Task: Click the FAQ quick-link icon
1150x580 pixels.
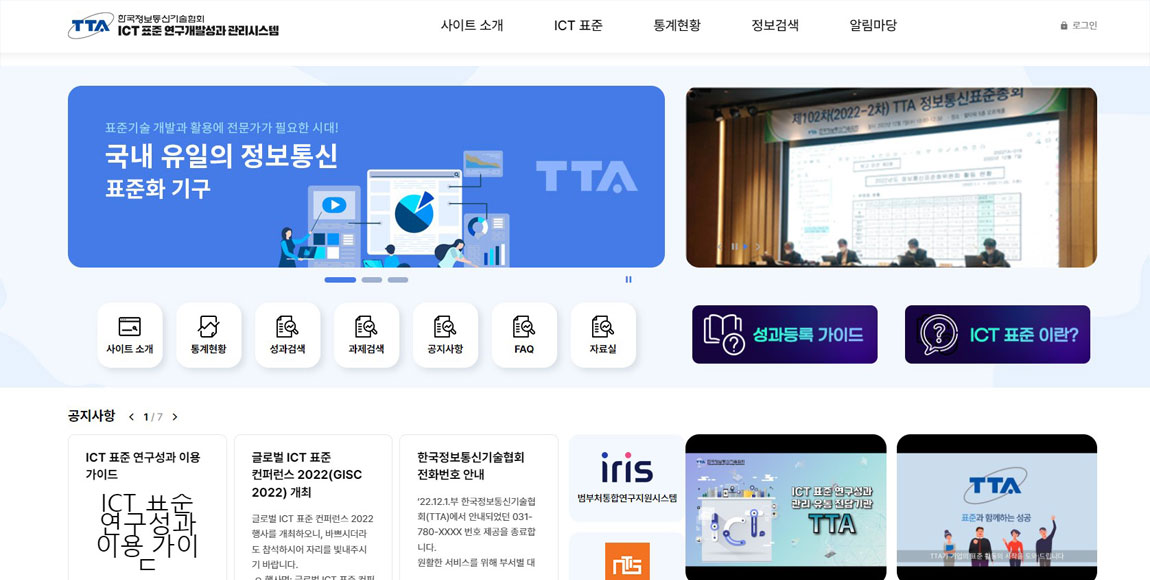Action: (524, 335)
